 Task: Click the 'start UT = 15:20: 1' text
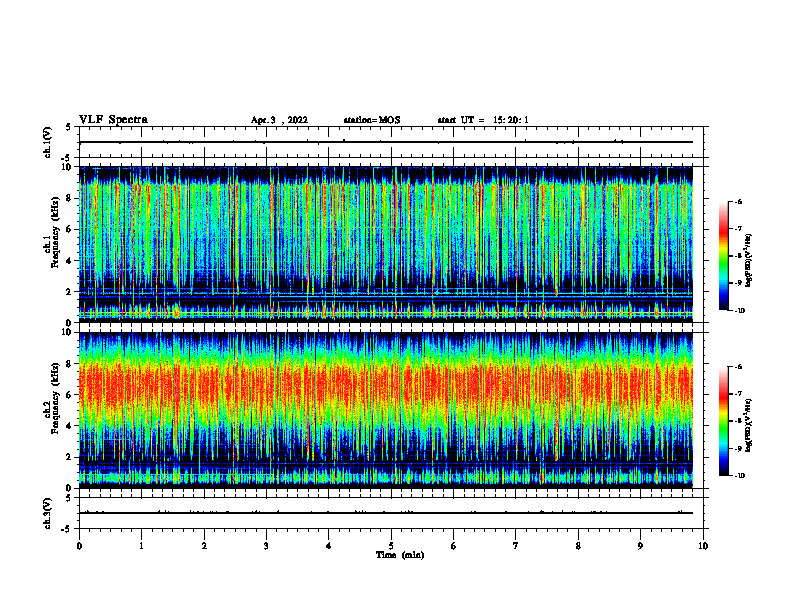coord(483,120)
